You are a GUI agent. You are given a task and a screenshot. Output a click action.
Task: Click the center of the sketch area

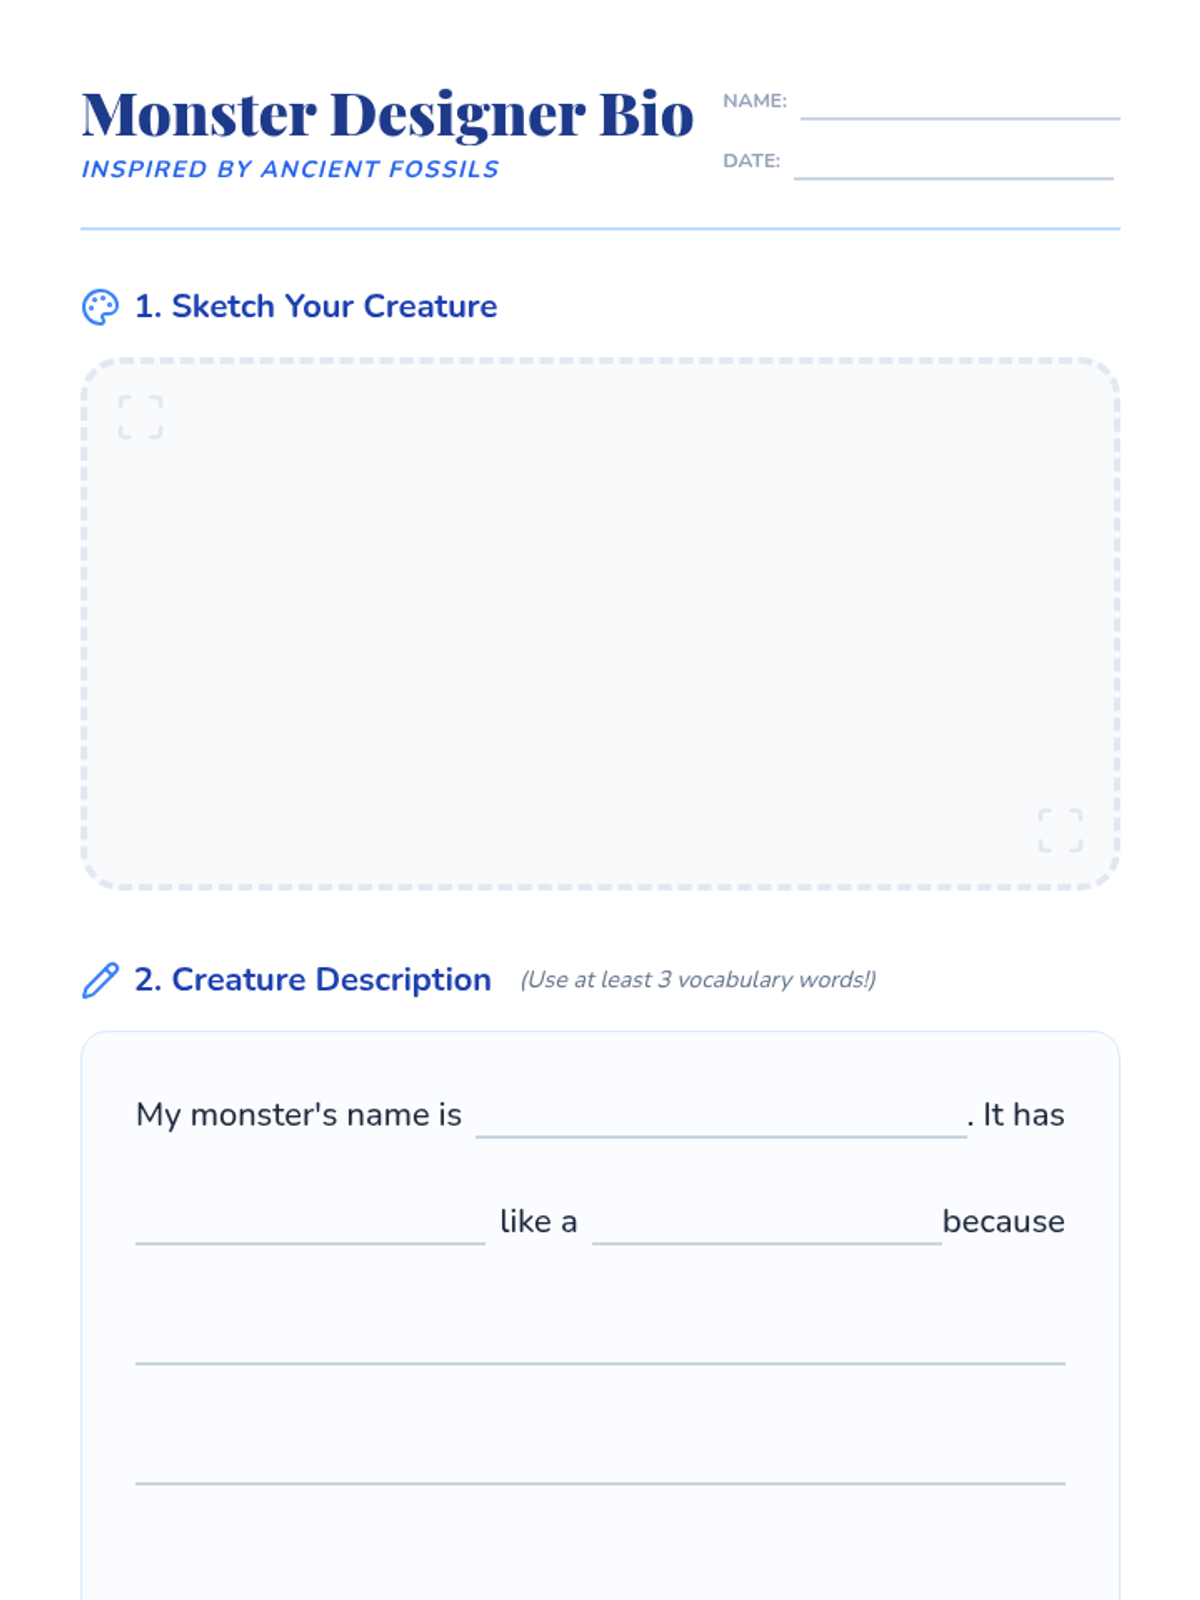tap(600, 624)
